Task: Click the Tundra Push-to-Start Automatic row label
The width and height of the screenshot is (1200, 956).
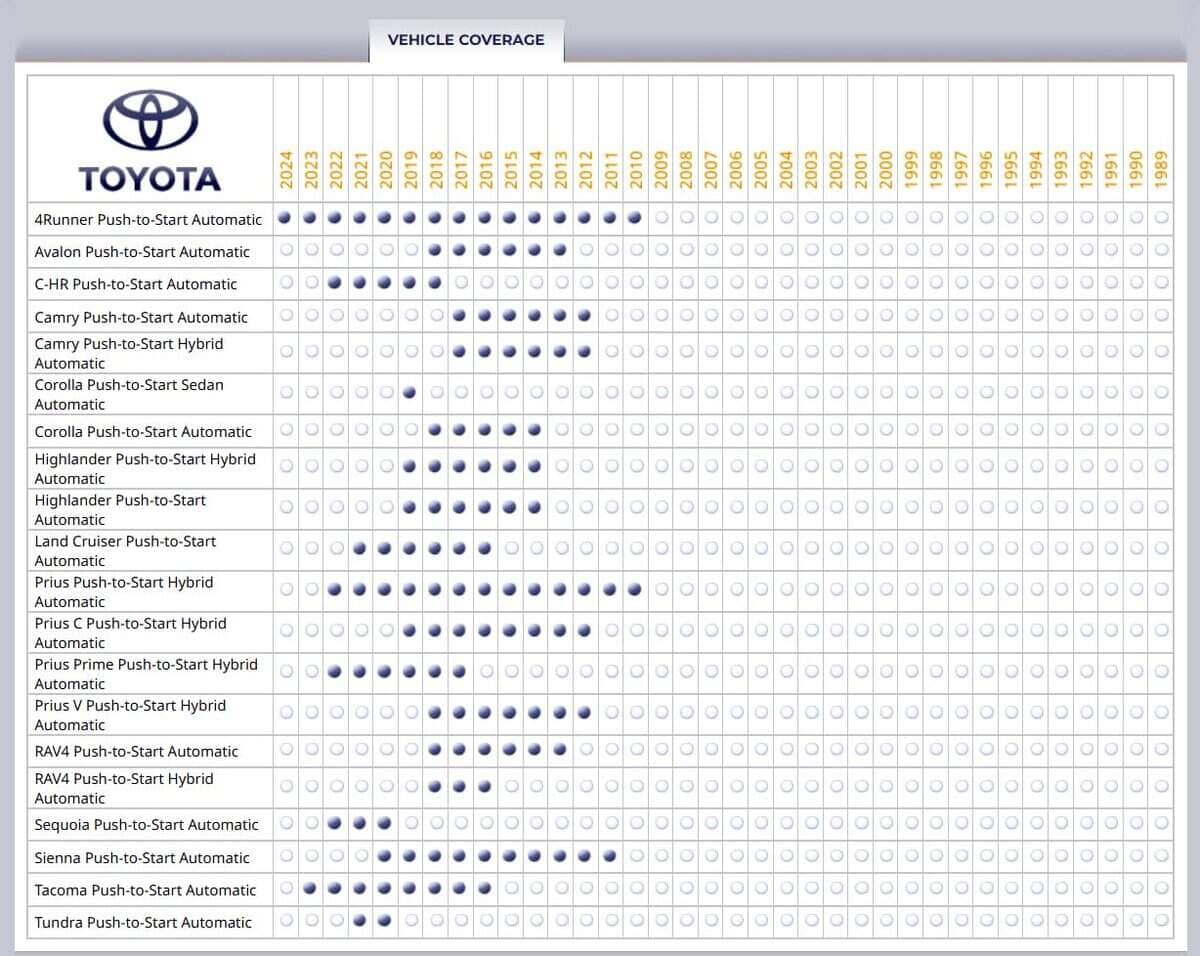Action: (x=143, y=922)
